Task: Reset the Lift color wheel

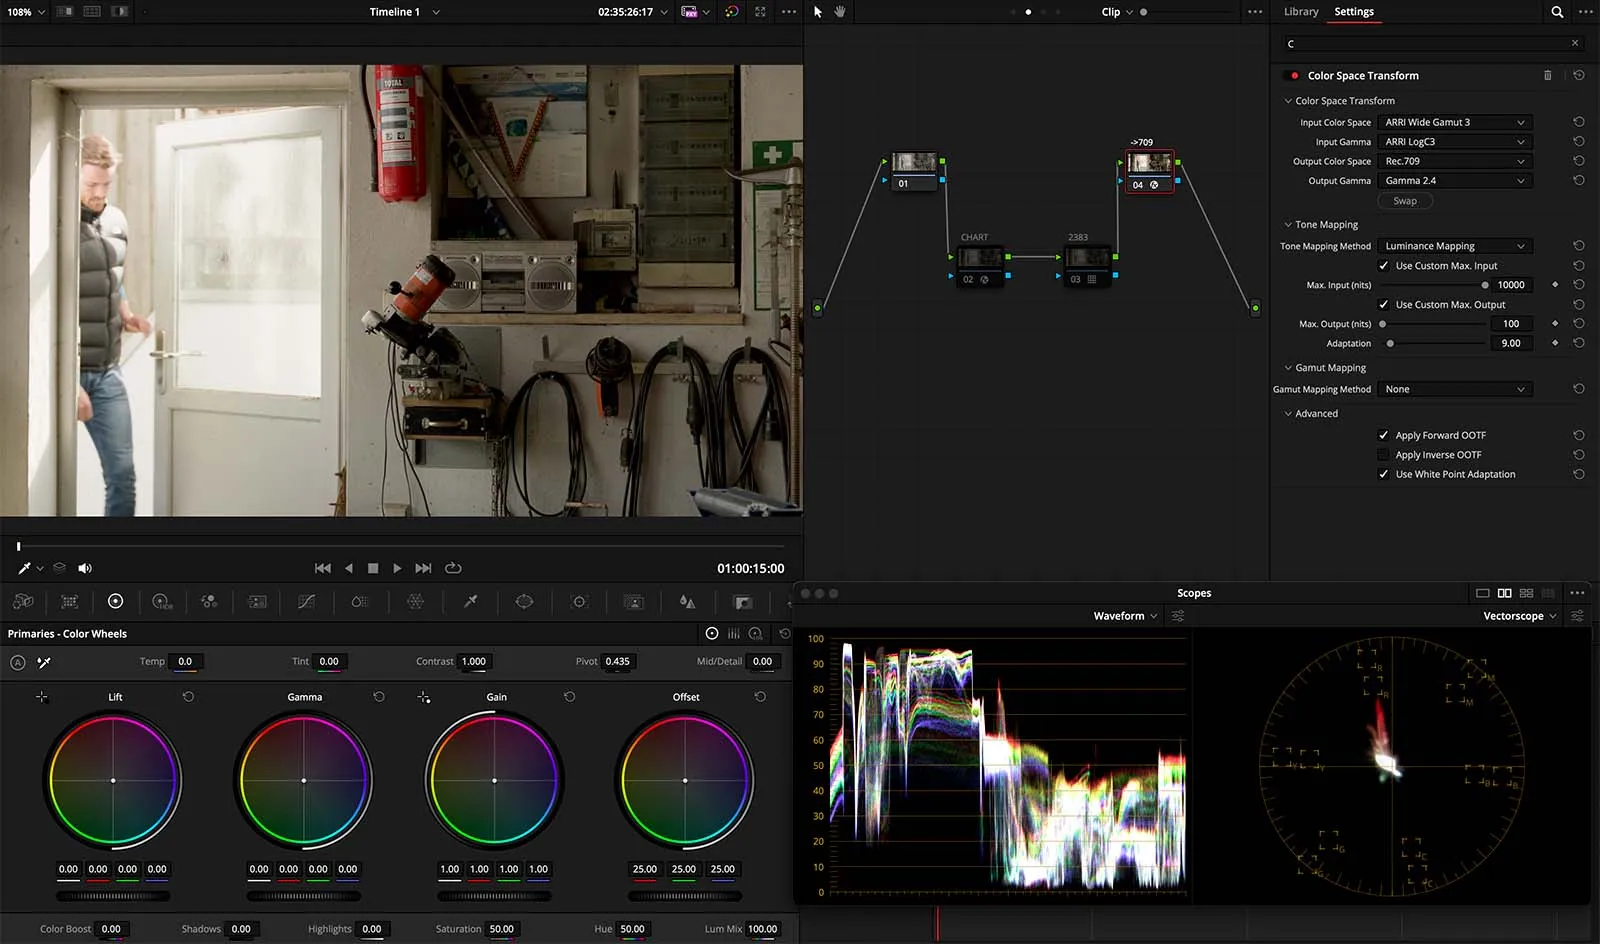Action: (x=188, y=697)
